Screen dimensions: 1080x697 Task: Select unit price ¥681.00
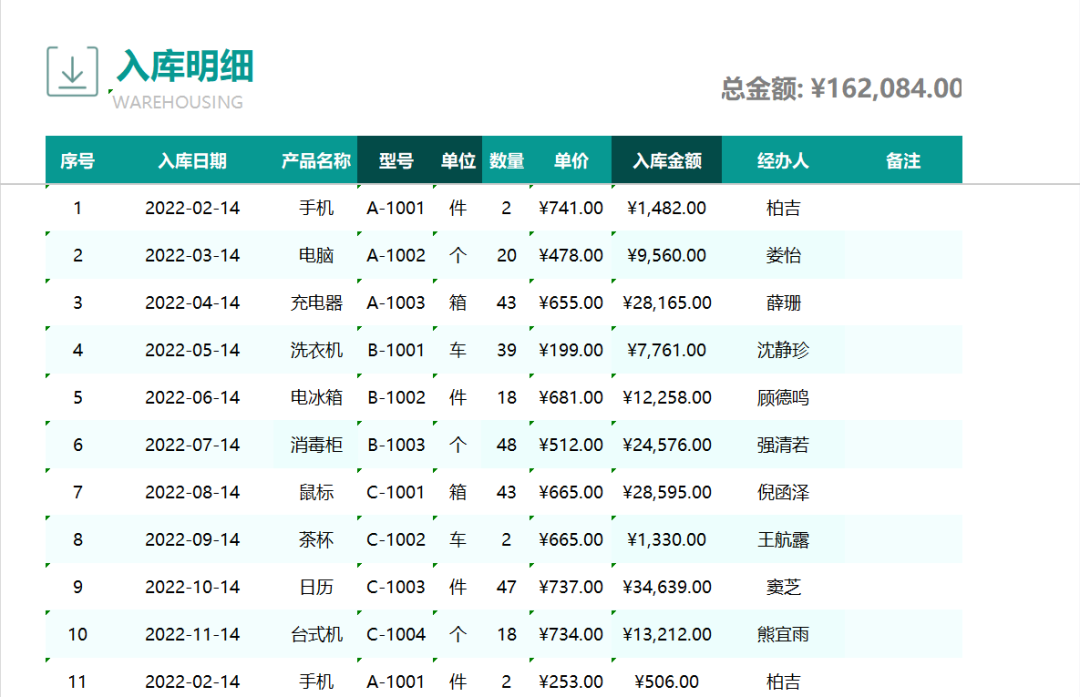click(571, 397)
